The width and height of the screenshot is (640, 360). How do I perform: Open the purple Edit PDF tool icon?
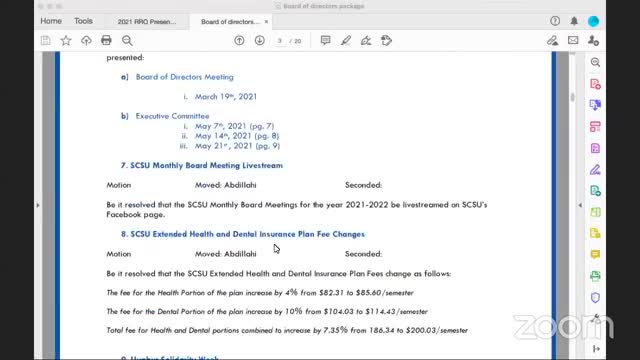click(596, 148)
